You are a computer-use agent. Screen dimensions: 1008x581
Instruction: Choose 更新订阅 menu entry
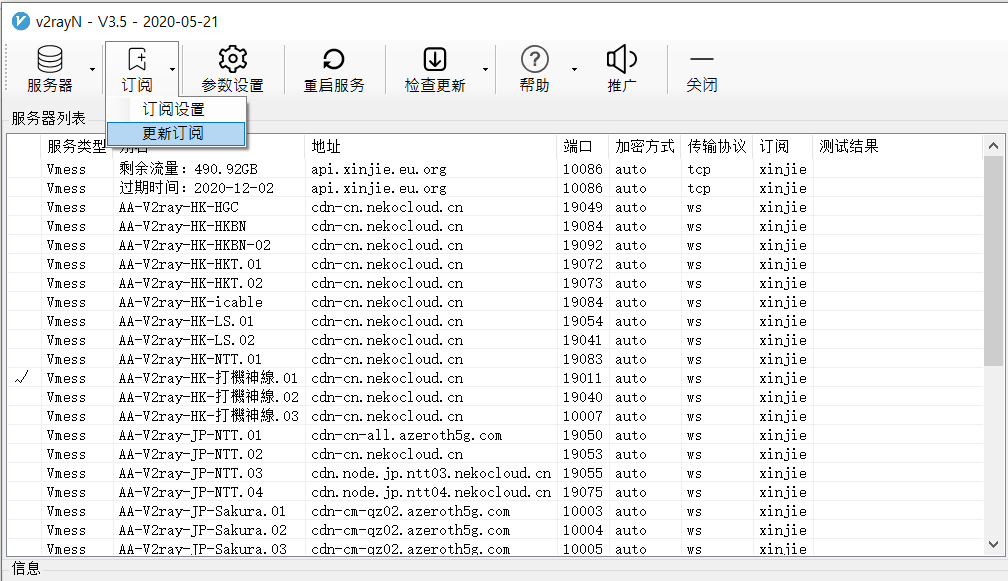[176, 133]
